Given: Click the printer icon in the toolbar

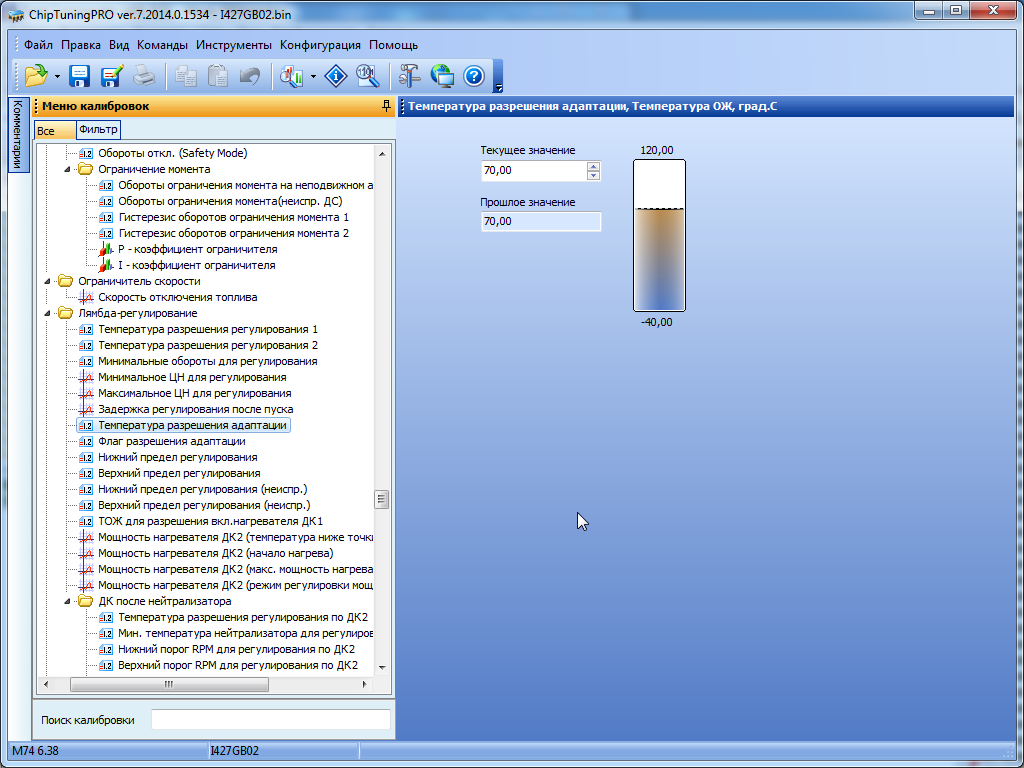Looking at the screenshot, I should coord(144,75).
